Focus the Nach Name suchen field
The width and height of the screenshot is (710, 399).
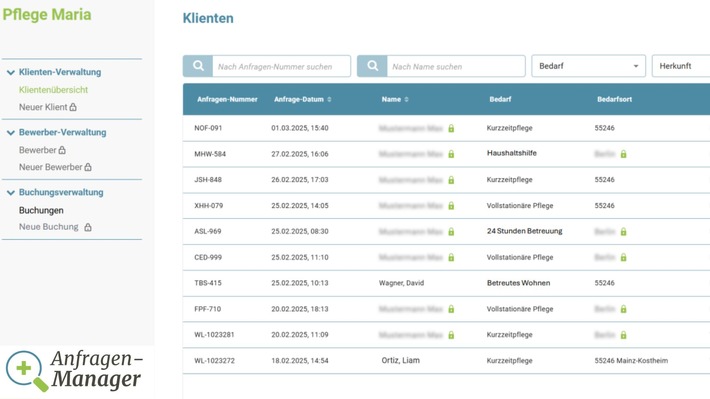[x=456, y=66]
